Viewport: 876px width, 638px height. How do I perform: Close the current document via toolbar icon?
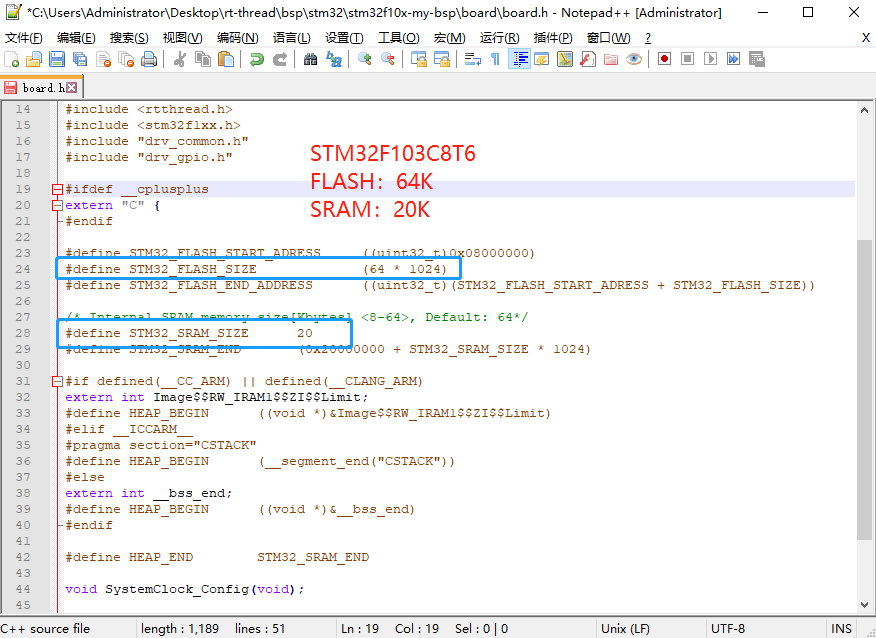coord(103,59)
